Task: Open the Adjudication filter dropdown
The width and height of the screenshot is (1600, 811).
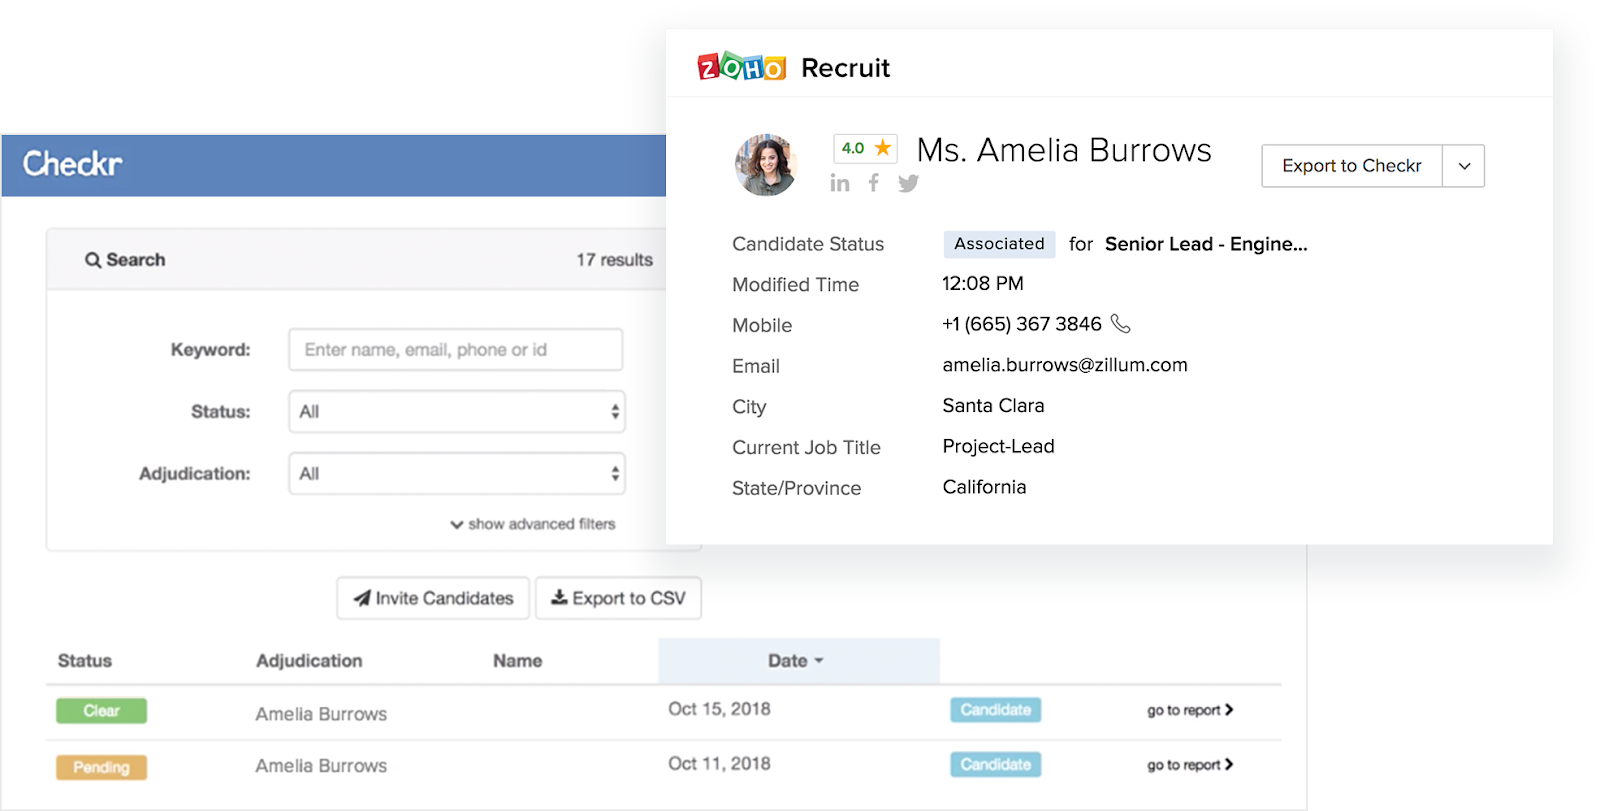Action: click(456, 474)
